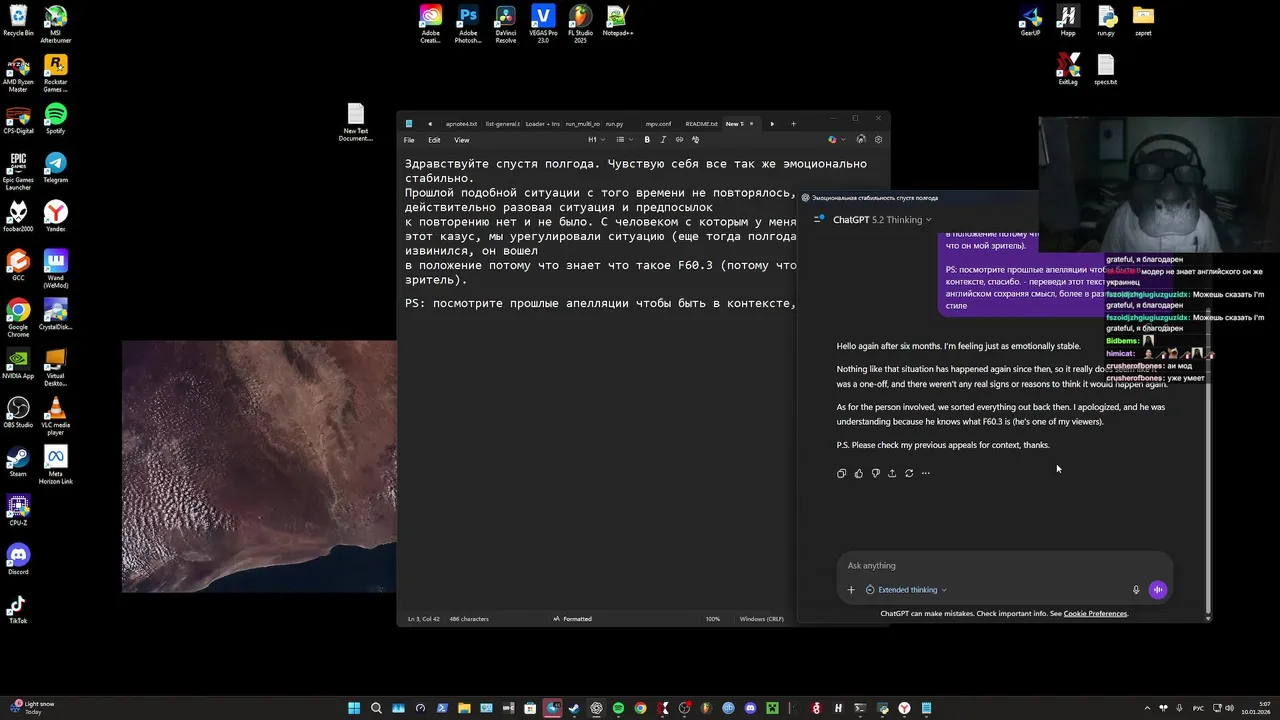Open Epic Games Launcher shortcut
Screen dimensions: 1280x720
pos(18,171)
